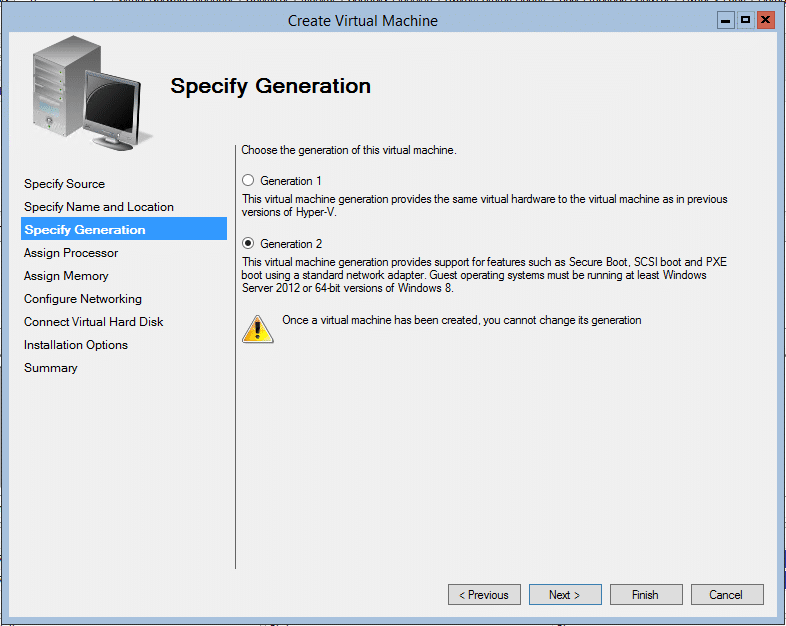The width and height of the screenshot is (786, 626).
Task: Jump to Assign Processor step
Action: [x=71, y=253]
